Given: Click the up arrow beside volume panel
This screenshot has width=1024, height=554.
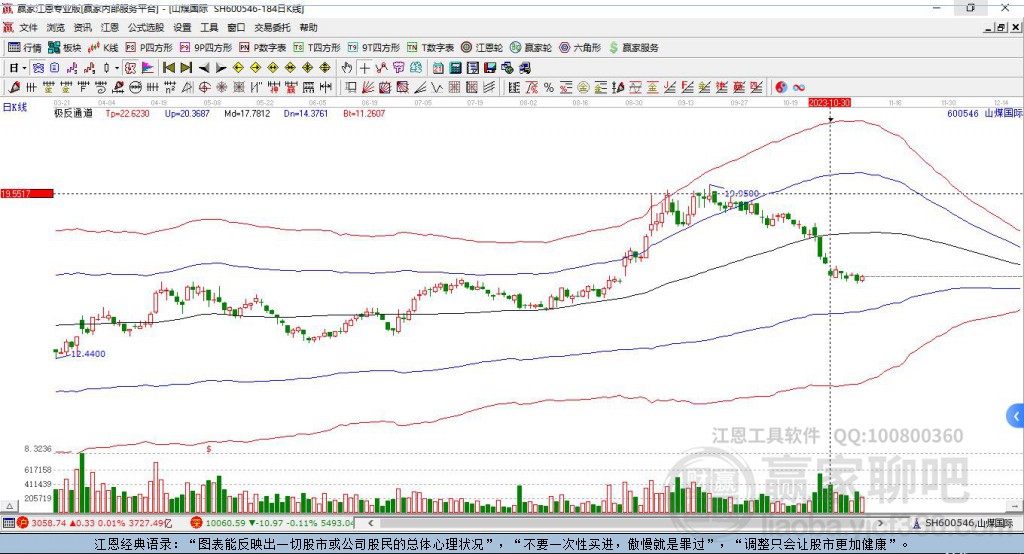Looking at the screenshot, I should click(9, 506).
